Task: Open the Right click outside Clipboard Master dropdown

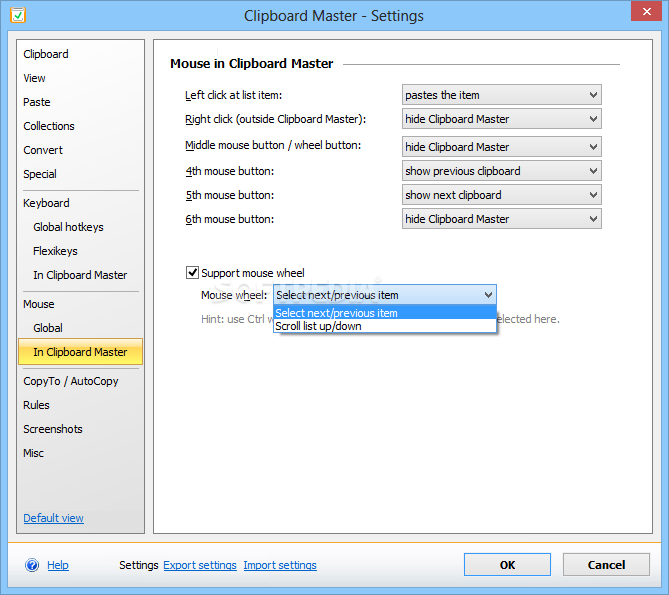Action: pyautogui.click(x=502, y=119)
